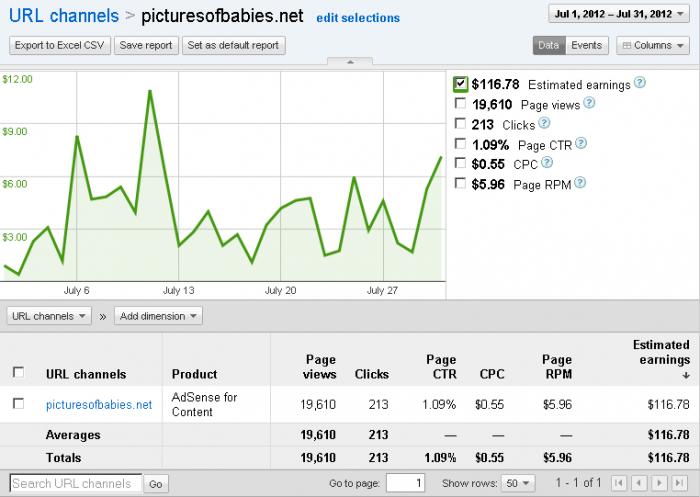Sort by URL channels column header

(x=86, y=374)
